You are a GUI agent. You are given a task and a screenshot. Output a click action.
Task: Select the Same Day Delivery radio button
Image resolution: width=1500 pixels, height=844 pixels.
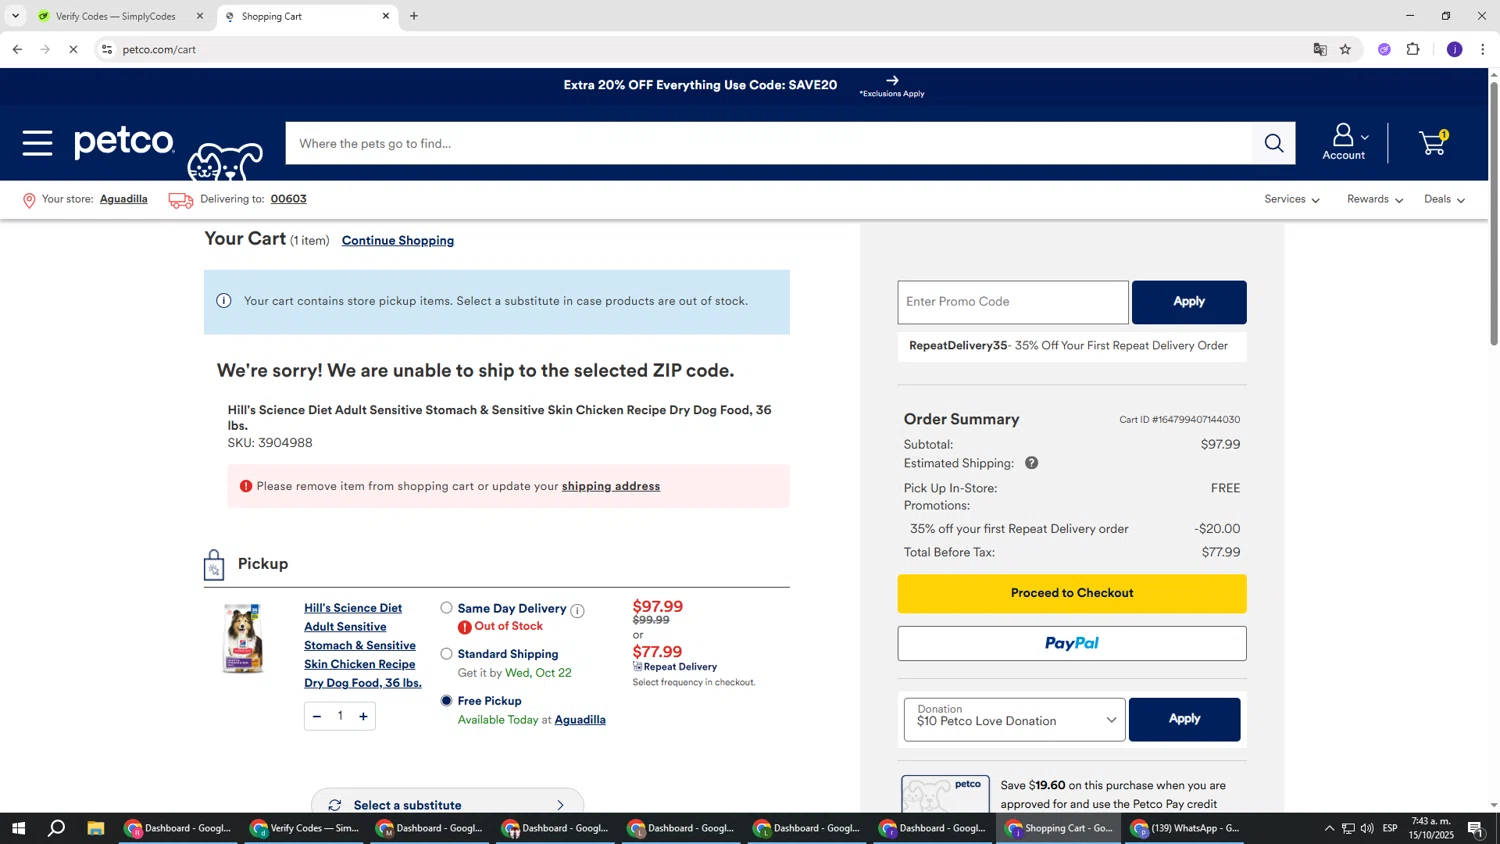pos(447,608)
